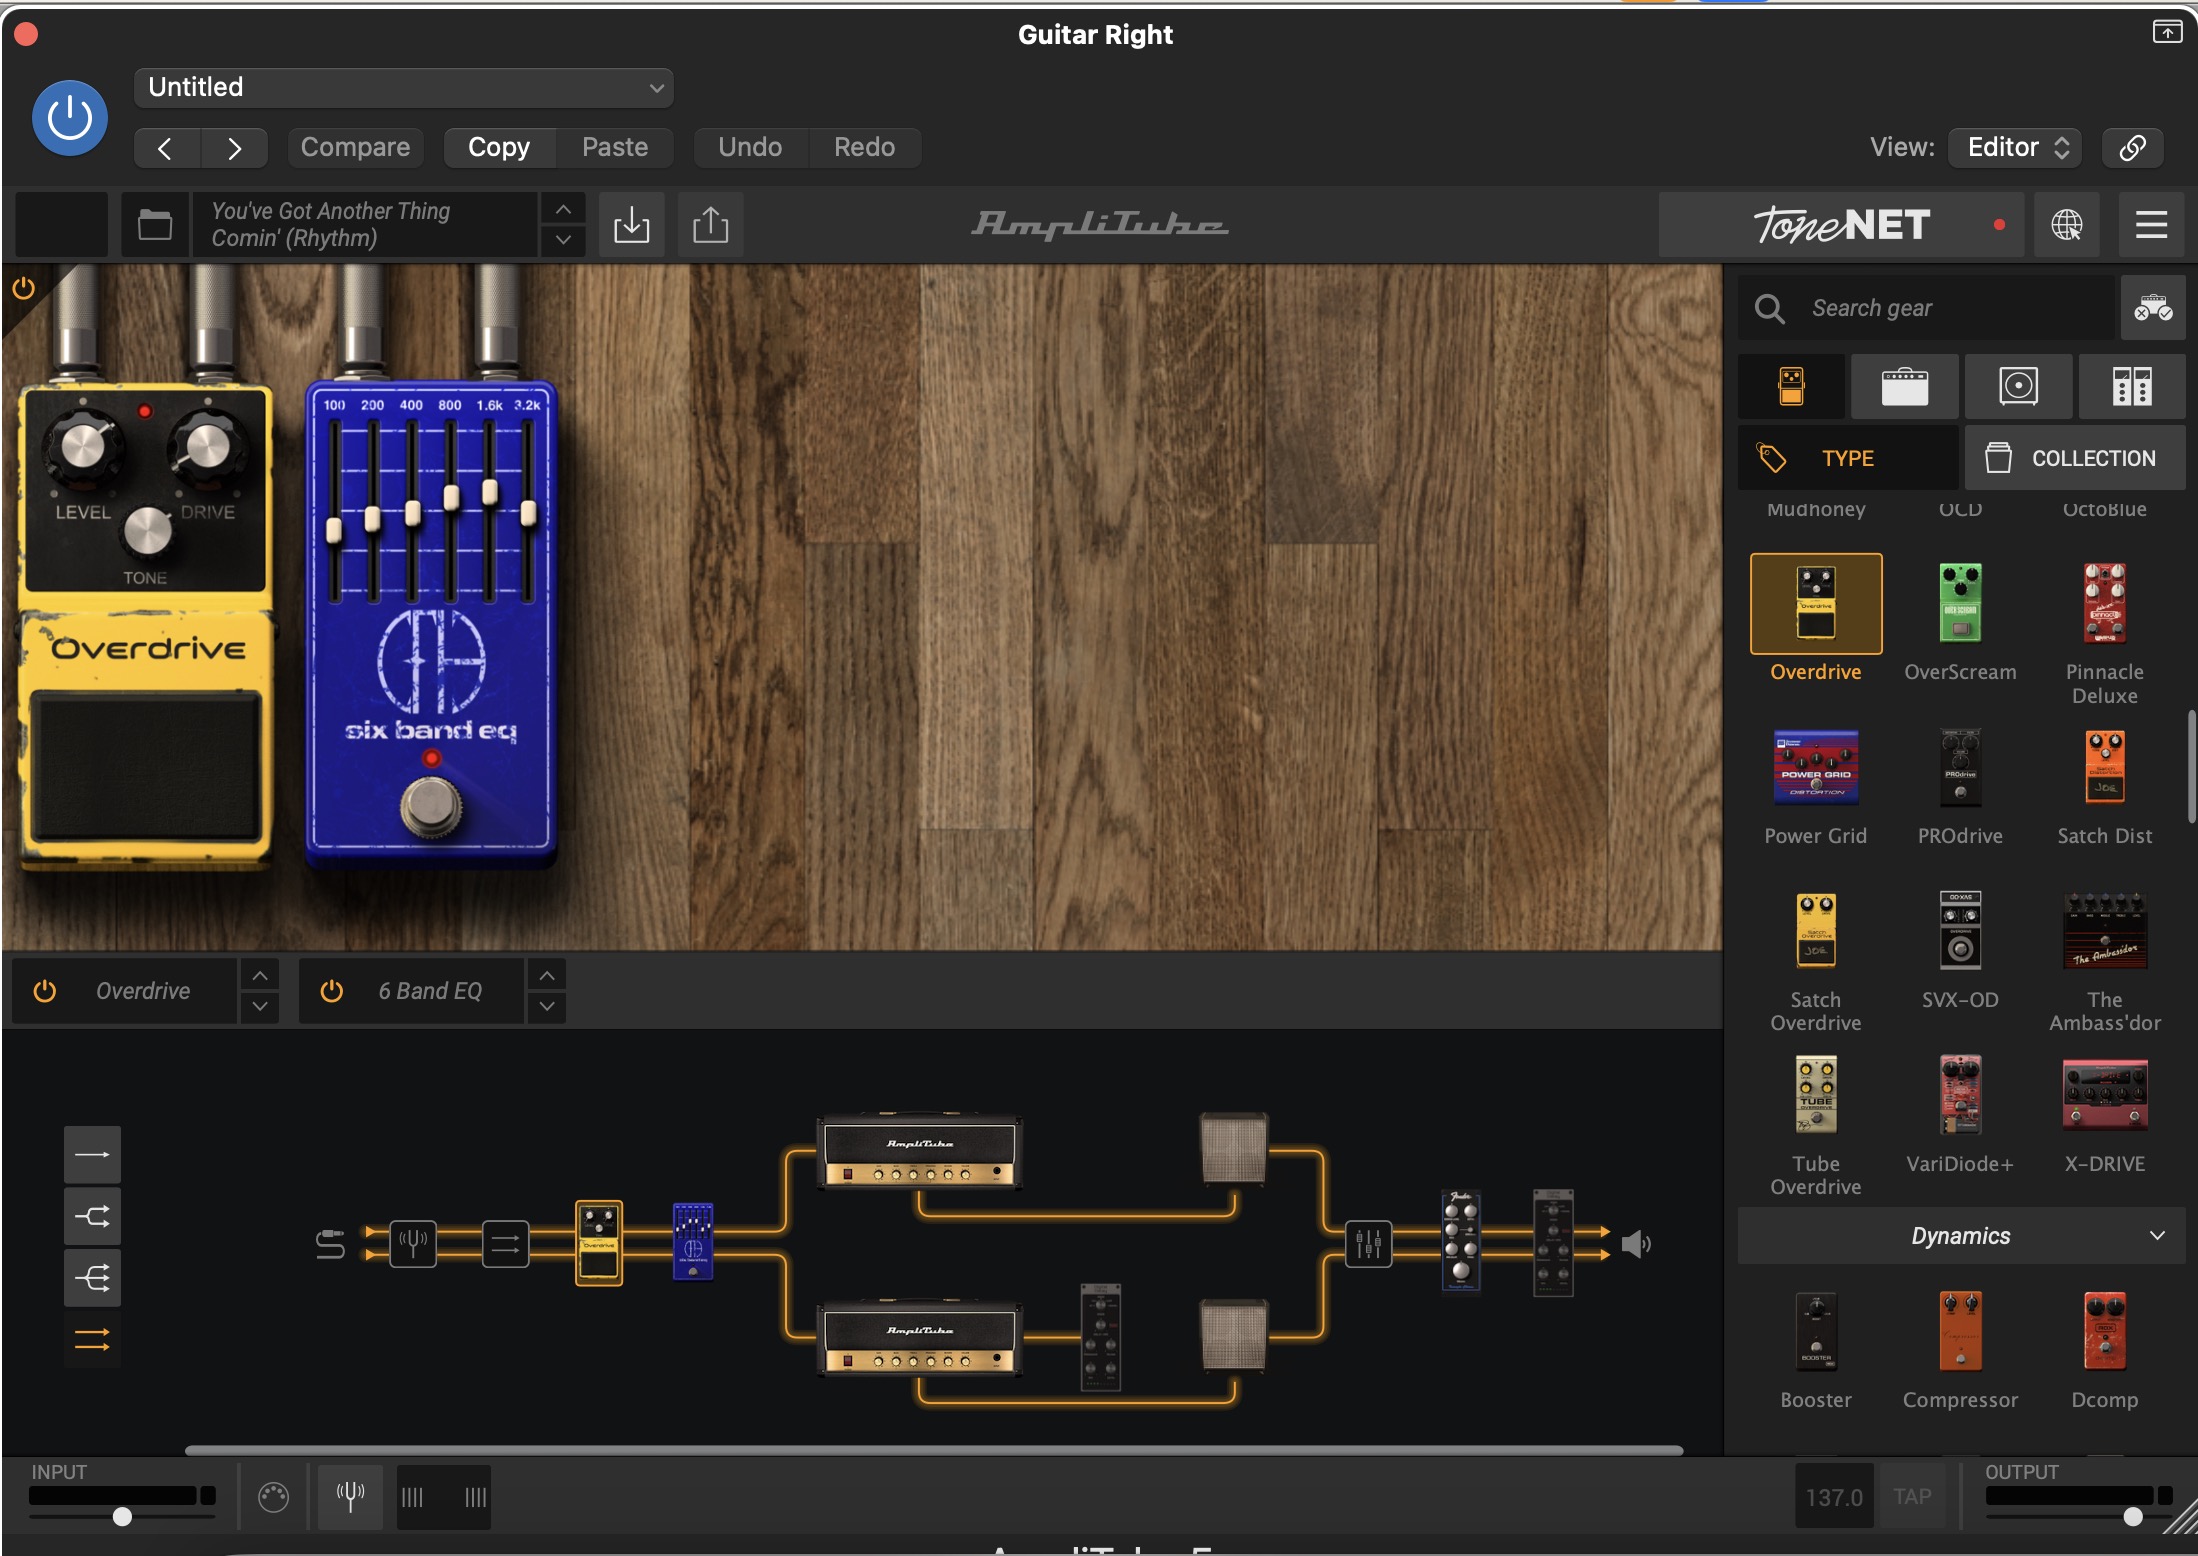Click the save preset download icon

(x=631, y=225)
